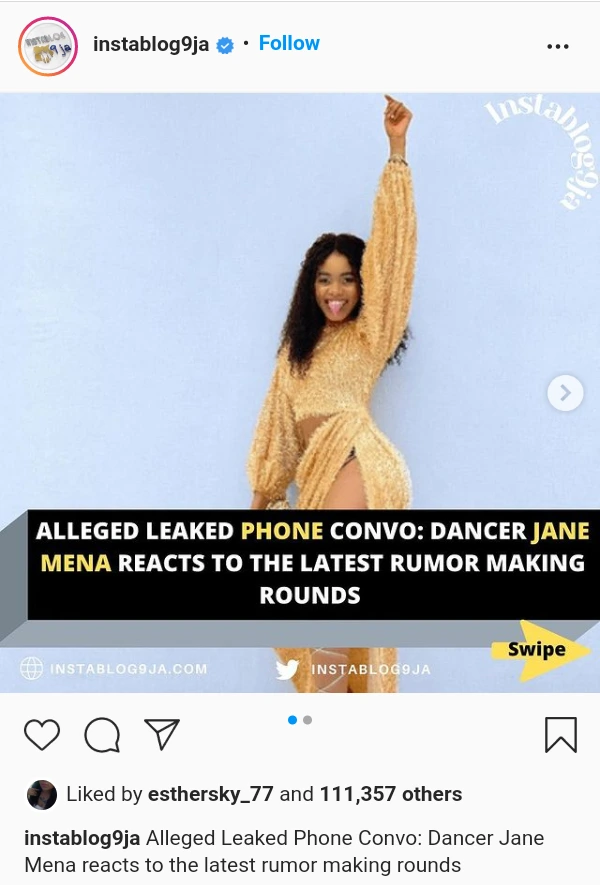Viewport: 600px width, 885px height.
Task: Save the post with bookmark icon
Action: (561, 735)
